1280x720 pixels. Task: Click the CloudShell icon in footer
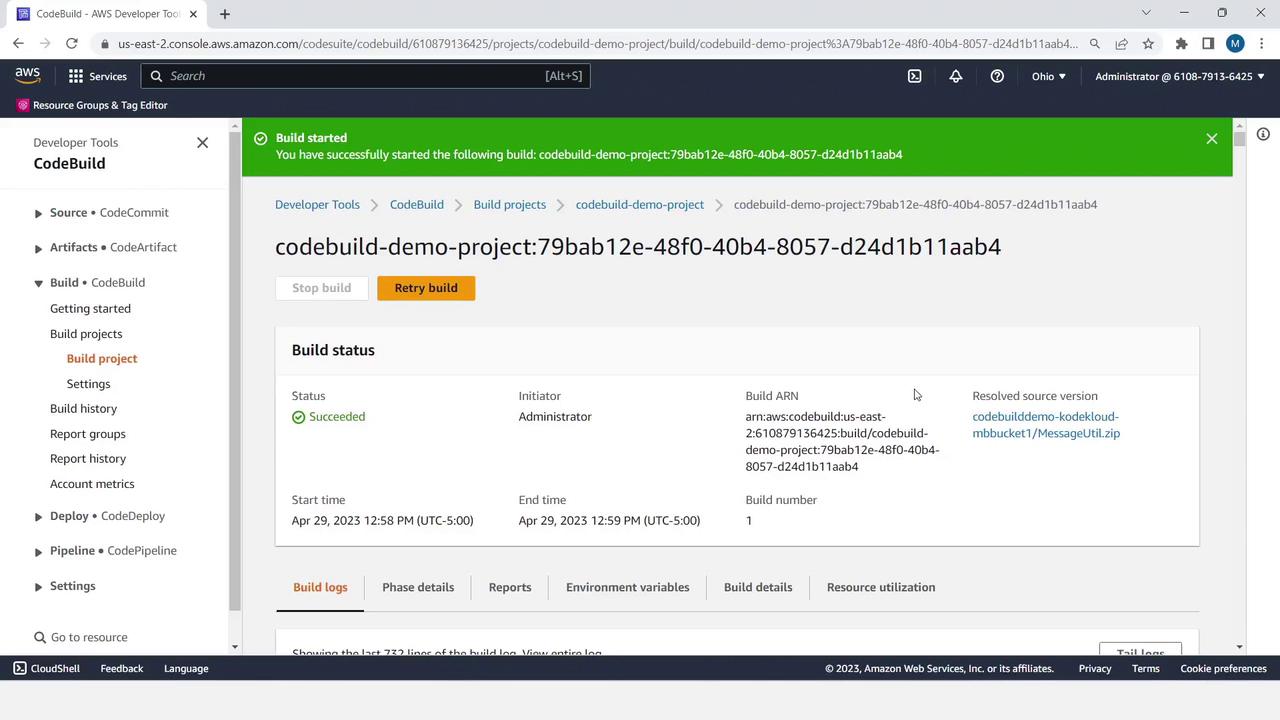click(20, 668)
